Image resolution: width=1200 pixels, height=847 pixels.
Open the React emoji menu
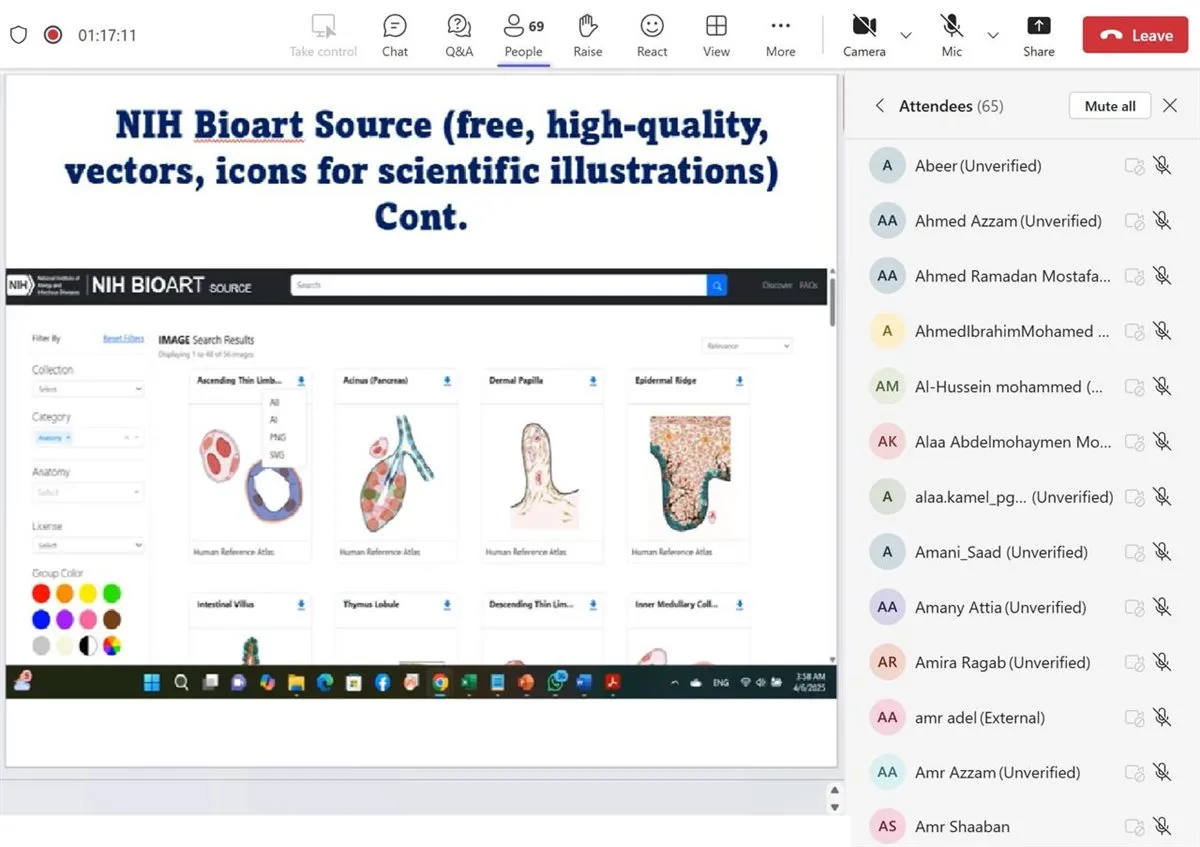coord(652,35)
